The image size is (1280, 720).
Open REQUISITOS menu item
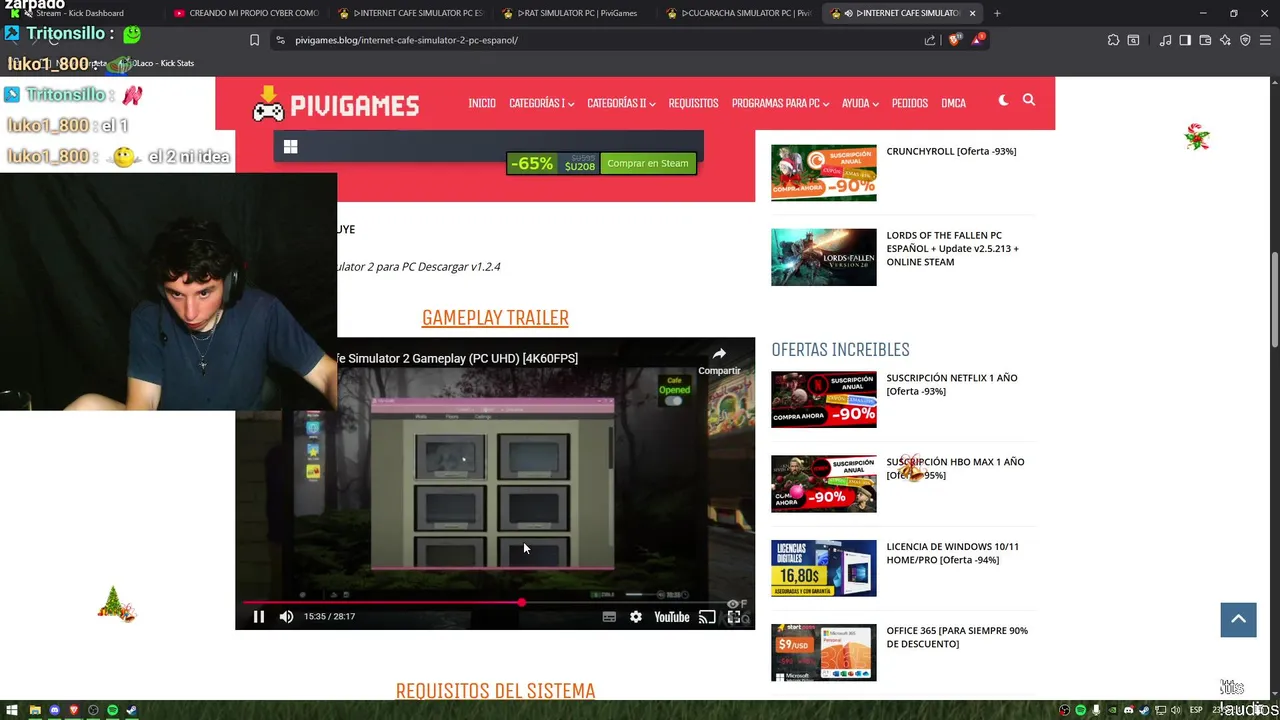pyautogui.click(x=693, y=103)
